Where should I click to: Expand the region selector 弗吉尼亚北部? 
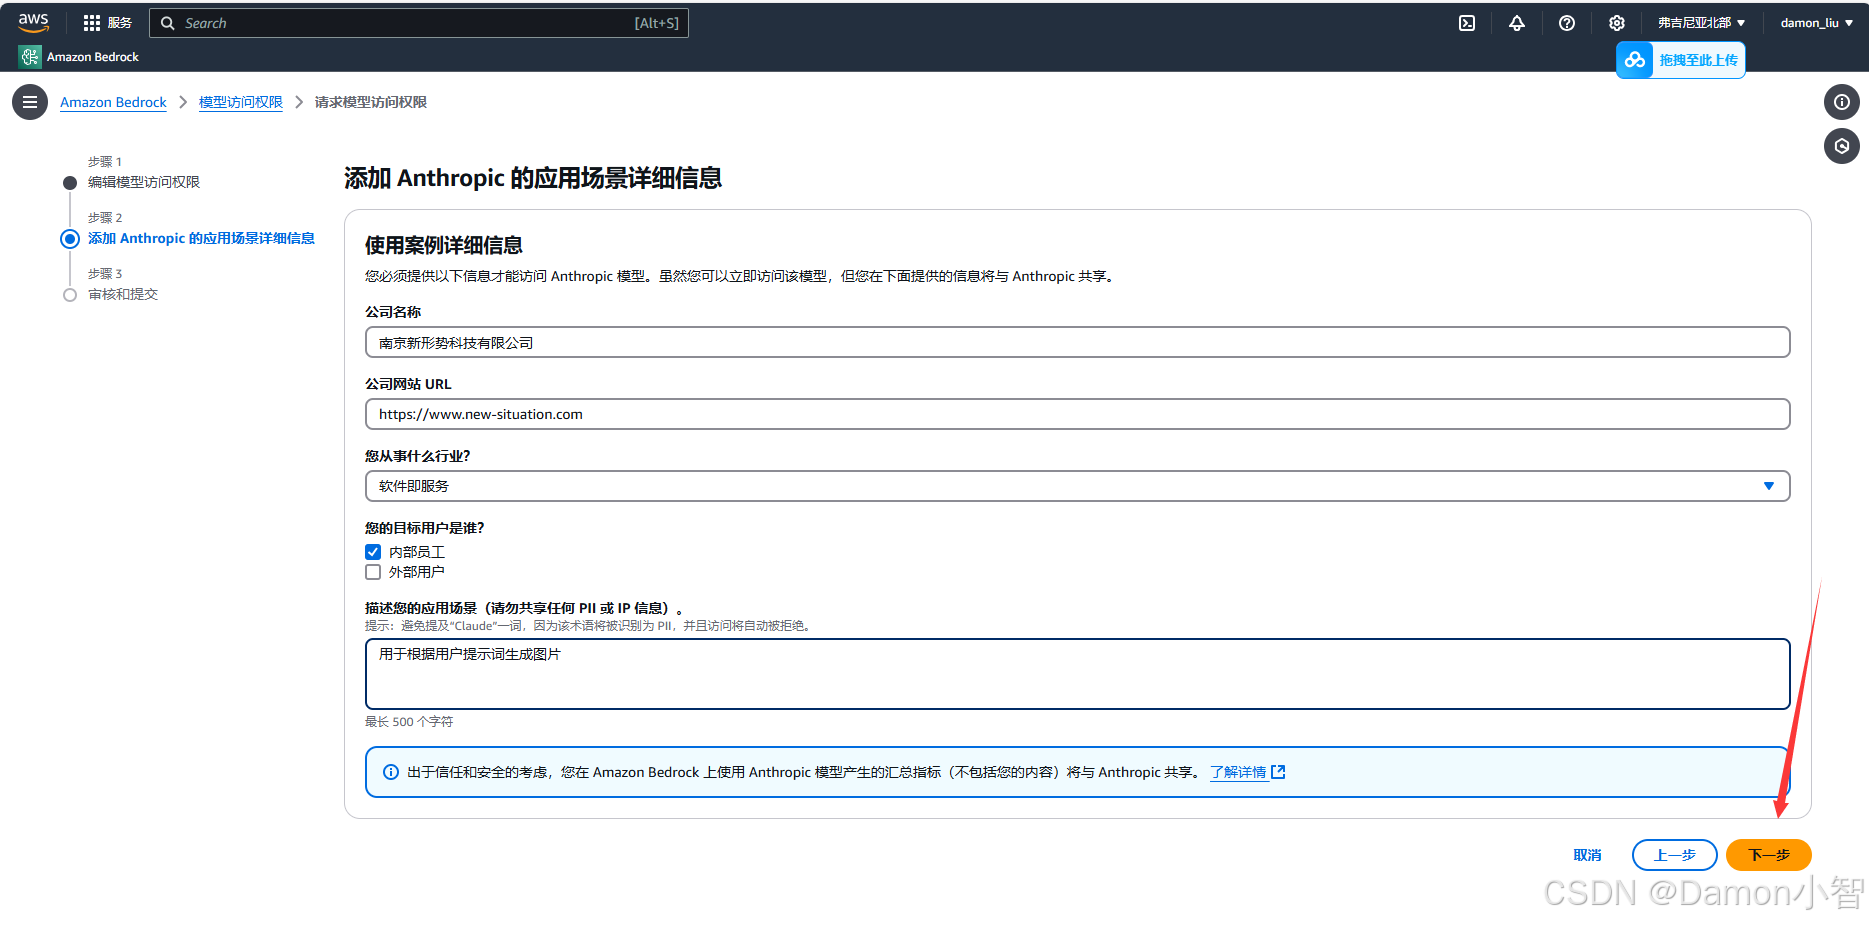click(x=1701, y=23)
